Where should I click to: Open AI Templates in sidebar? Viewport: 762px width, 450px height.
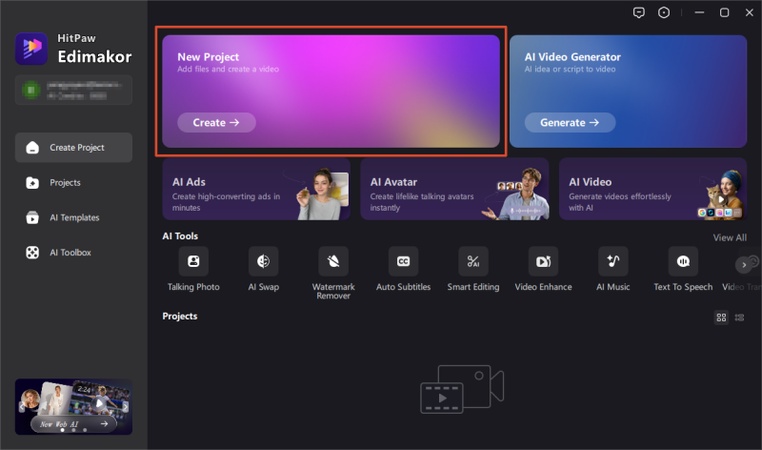(74, 218)
